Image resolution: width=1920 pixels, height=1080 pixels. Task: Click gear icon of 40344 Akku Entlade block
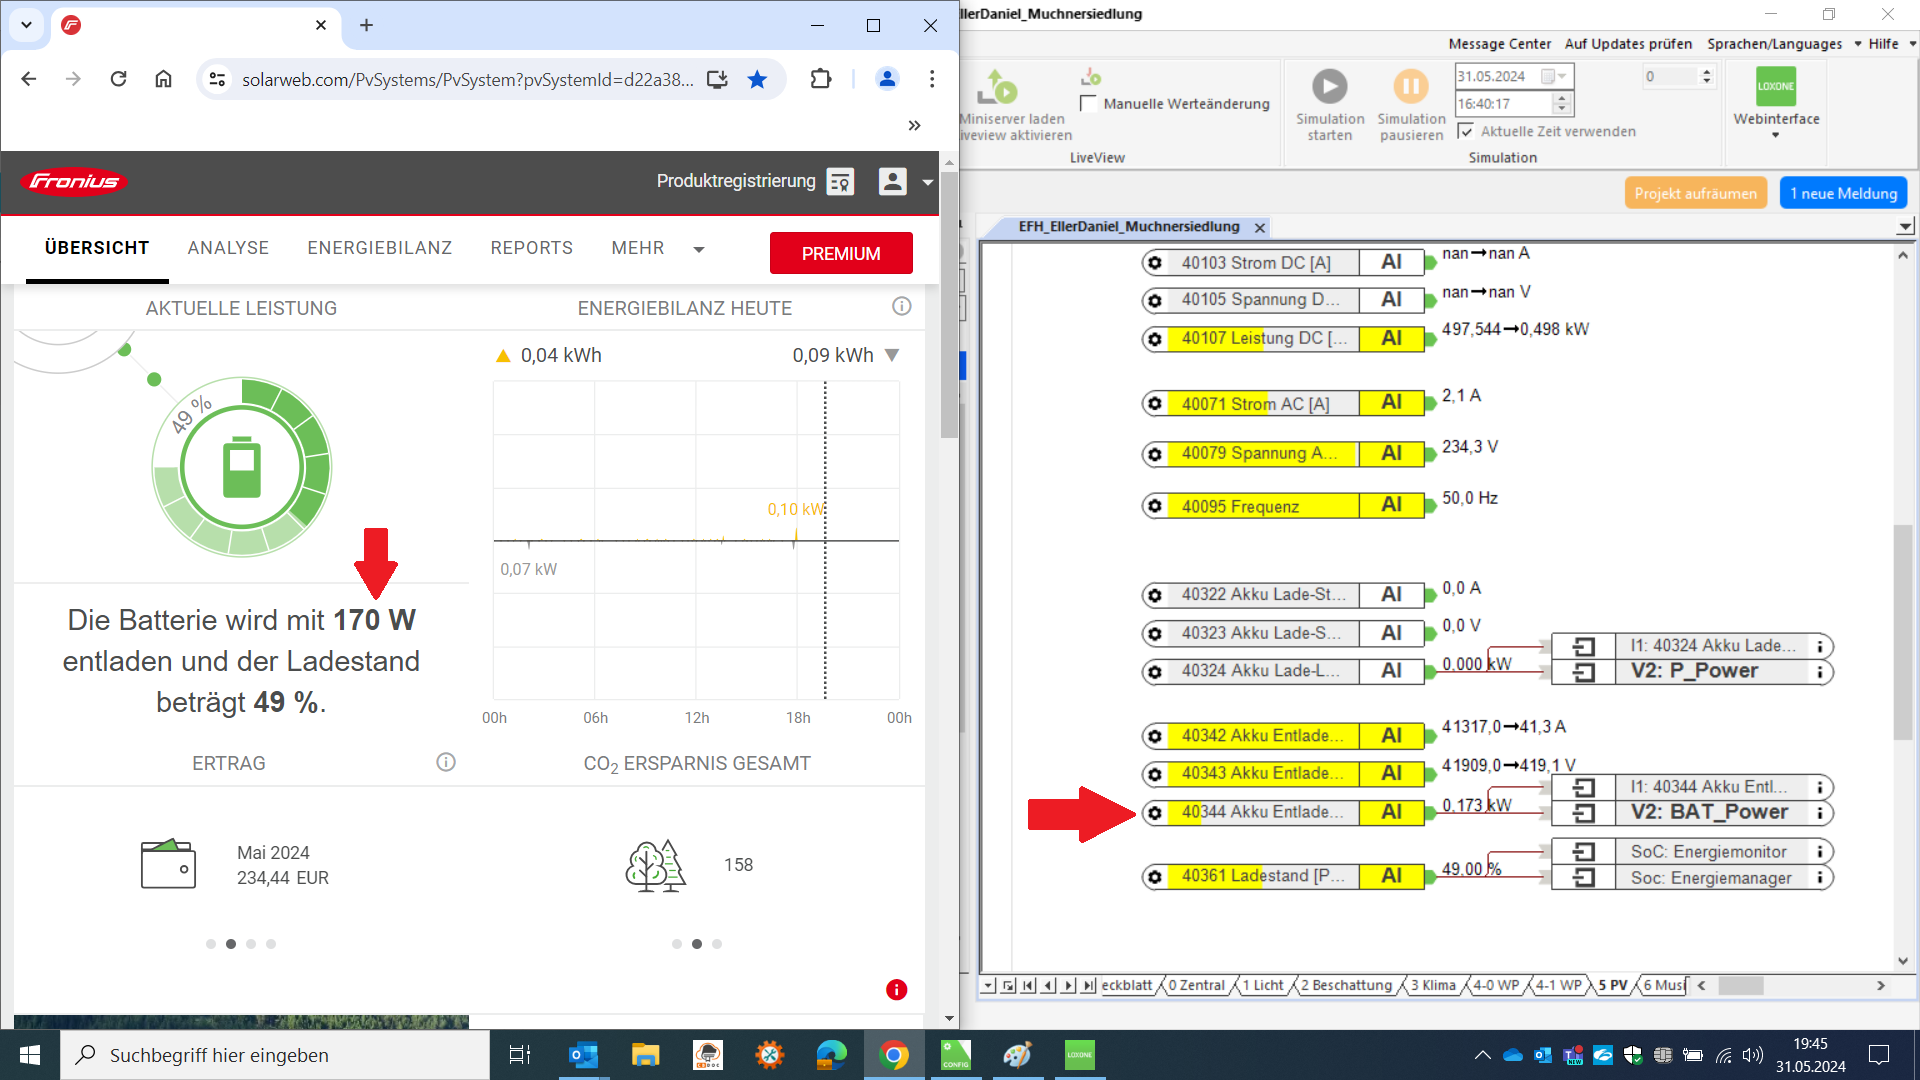[1155, 813]
